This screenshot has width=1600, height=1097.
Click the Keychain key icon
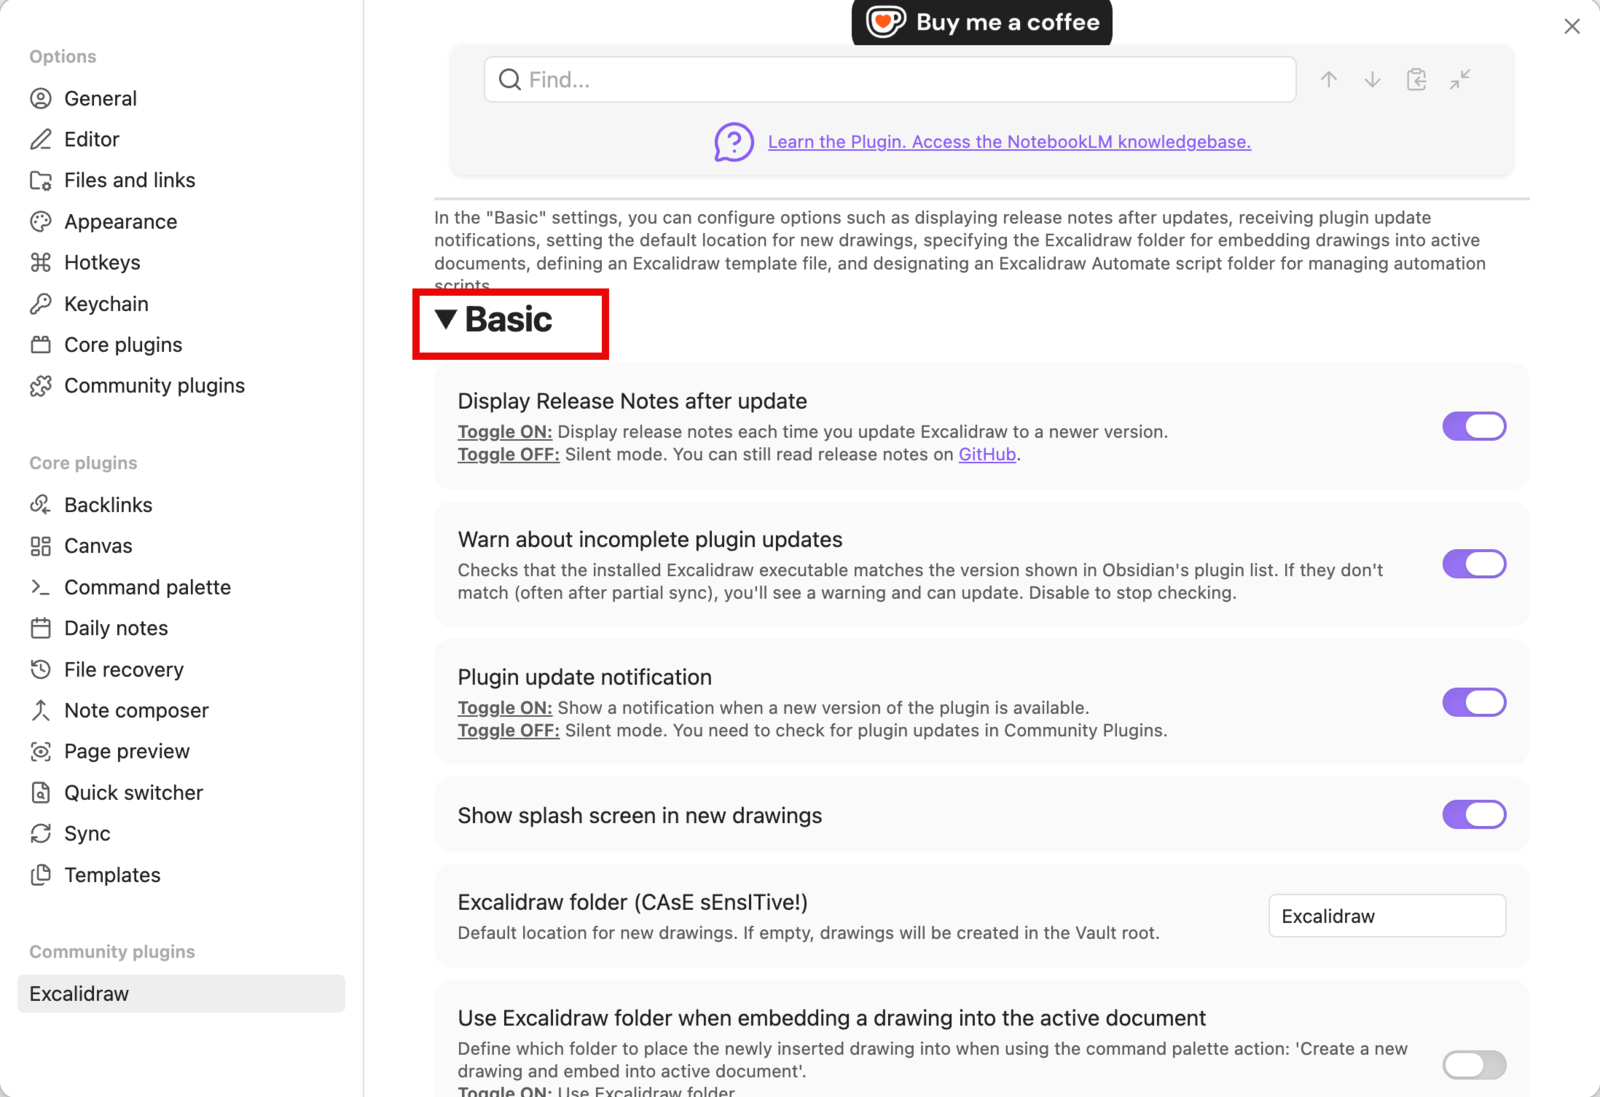point(41,303)
